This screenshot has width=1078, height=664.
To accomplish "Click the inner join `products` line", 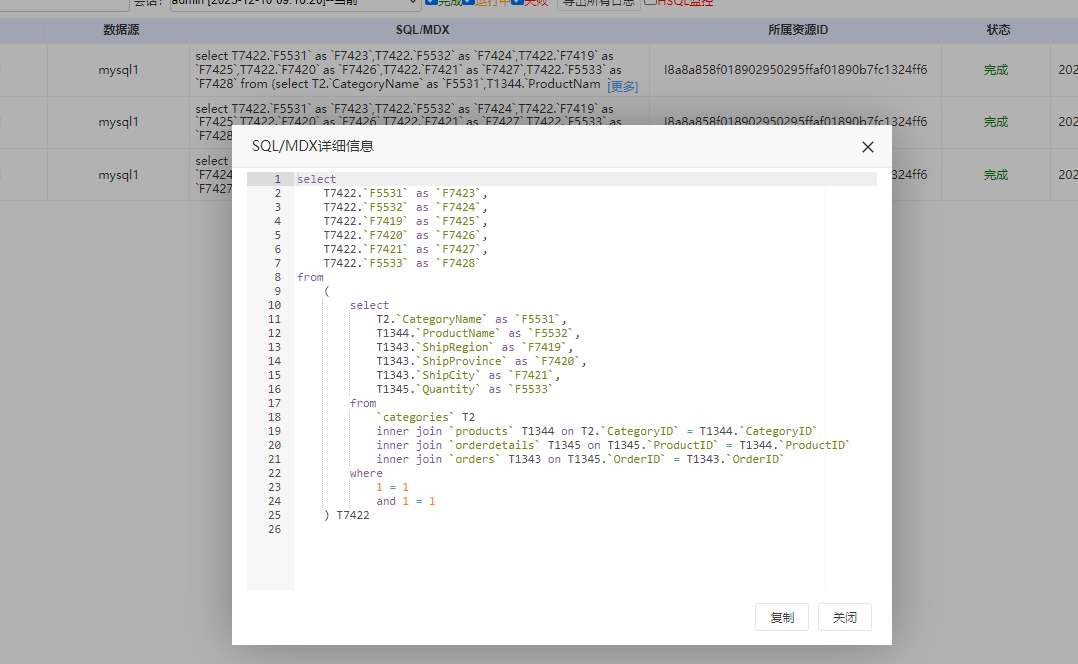I will pyautogui.click(x=597, y=431).
